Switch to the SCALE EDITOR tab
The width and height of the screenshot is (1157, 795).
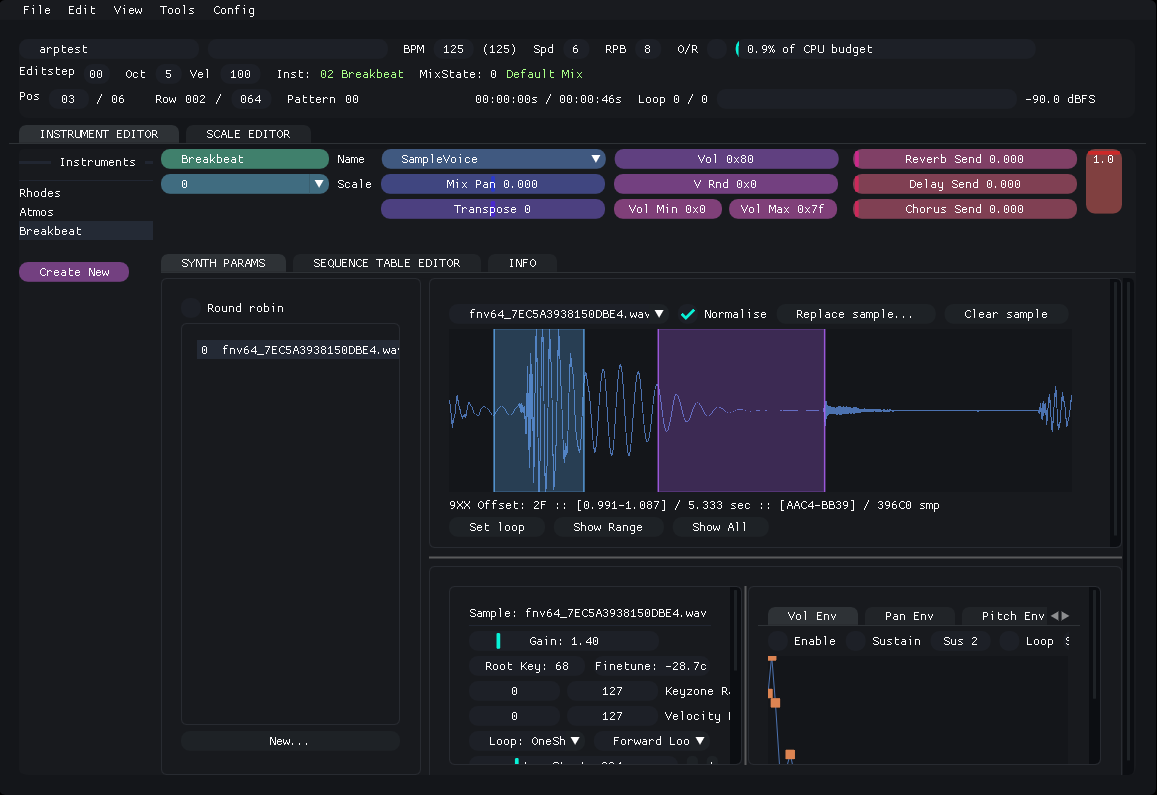point(247,133)
